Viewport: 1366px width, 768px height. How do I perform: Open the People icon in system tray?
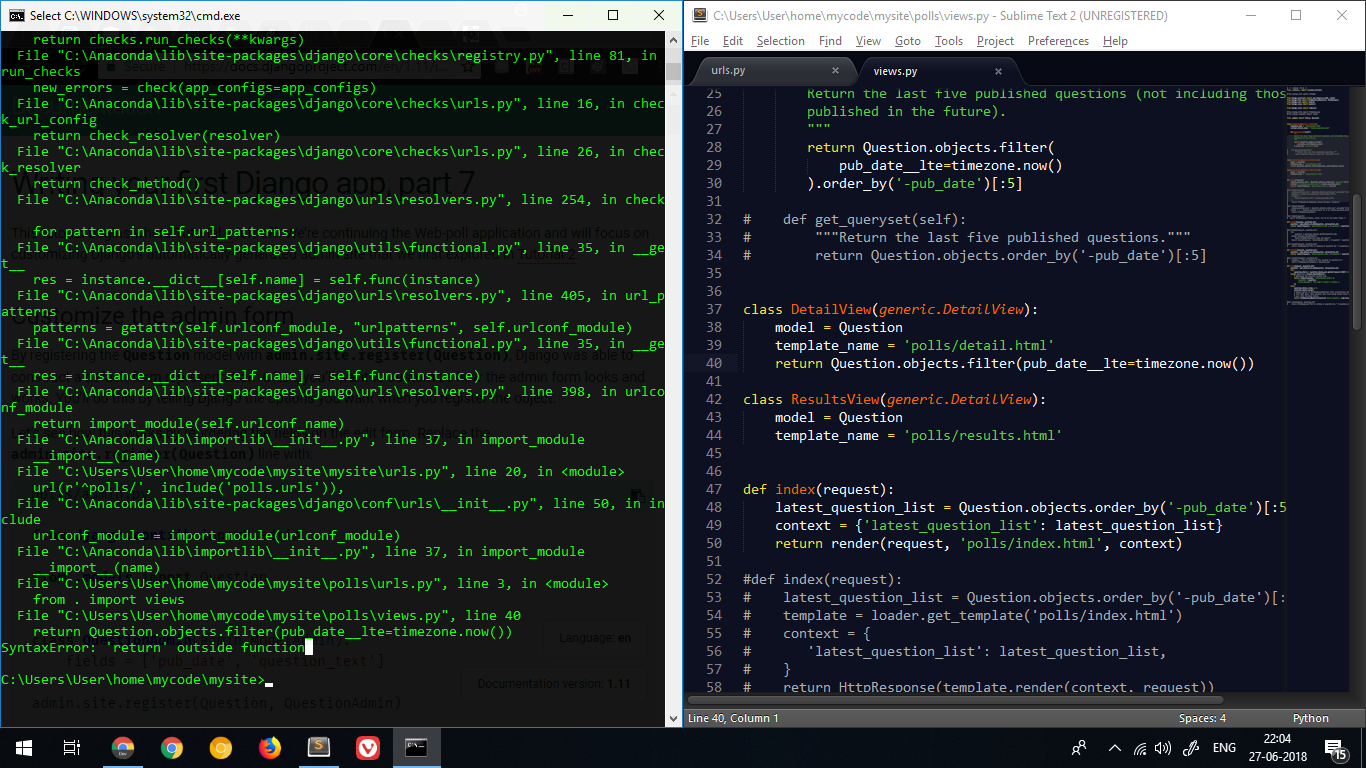tap(1079, 747)
